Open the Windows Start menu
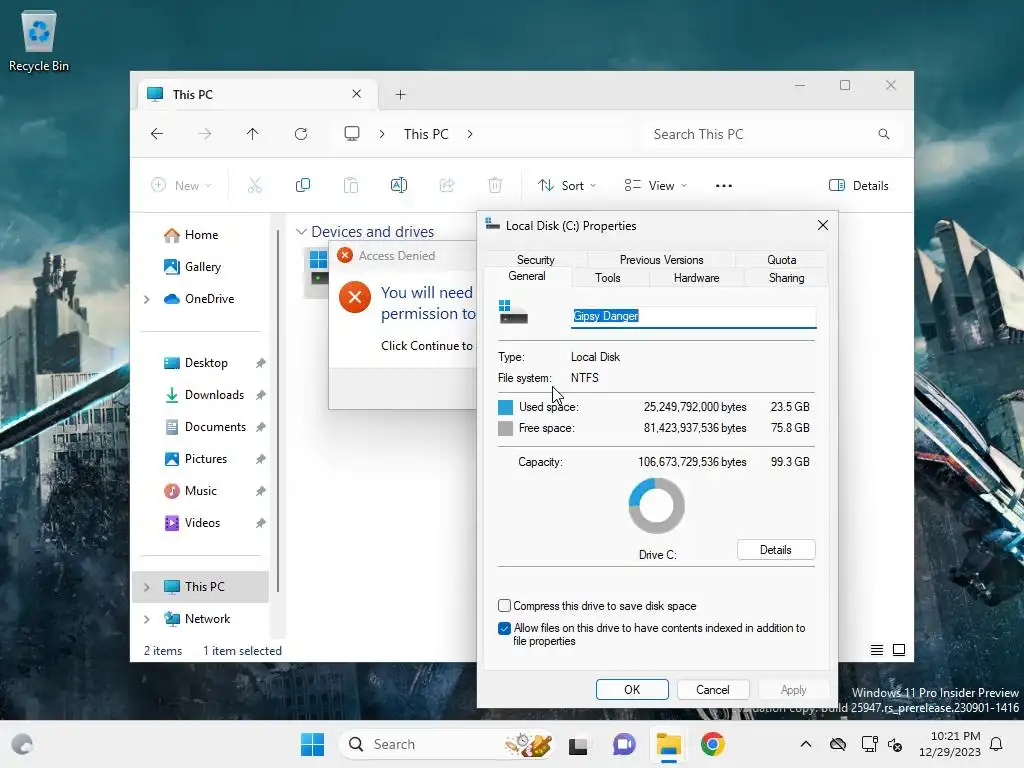The image size is (1024, 768). 312,744
